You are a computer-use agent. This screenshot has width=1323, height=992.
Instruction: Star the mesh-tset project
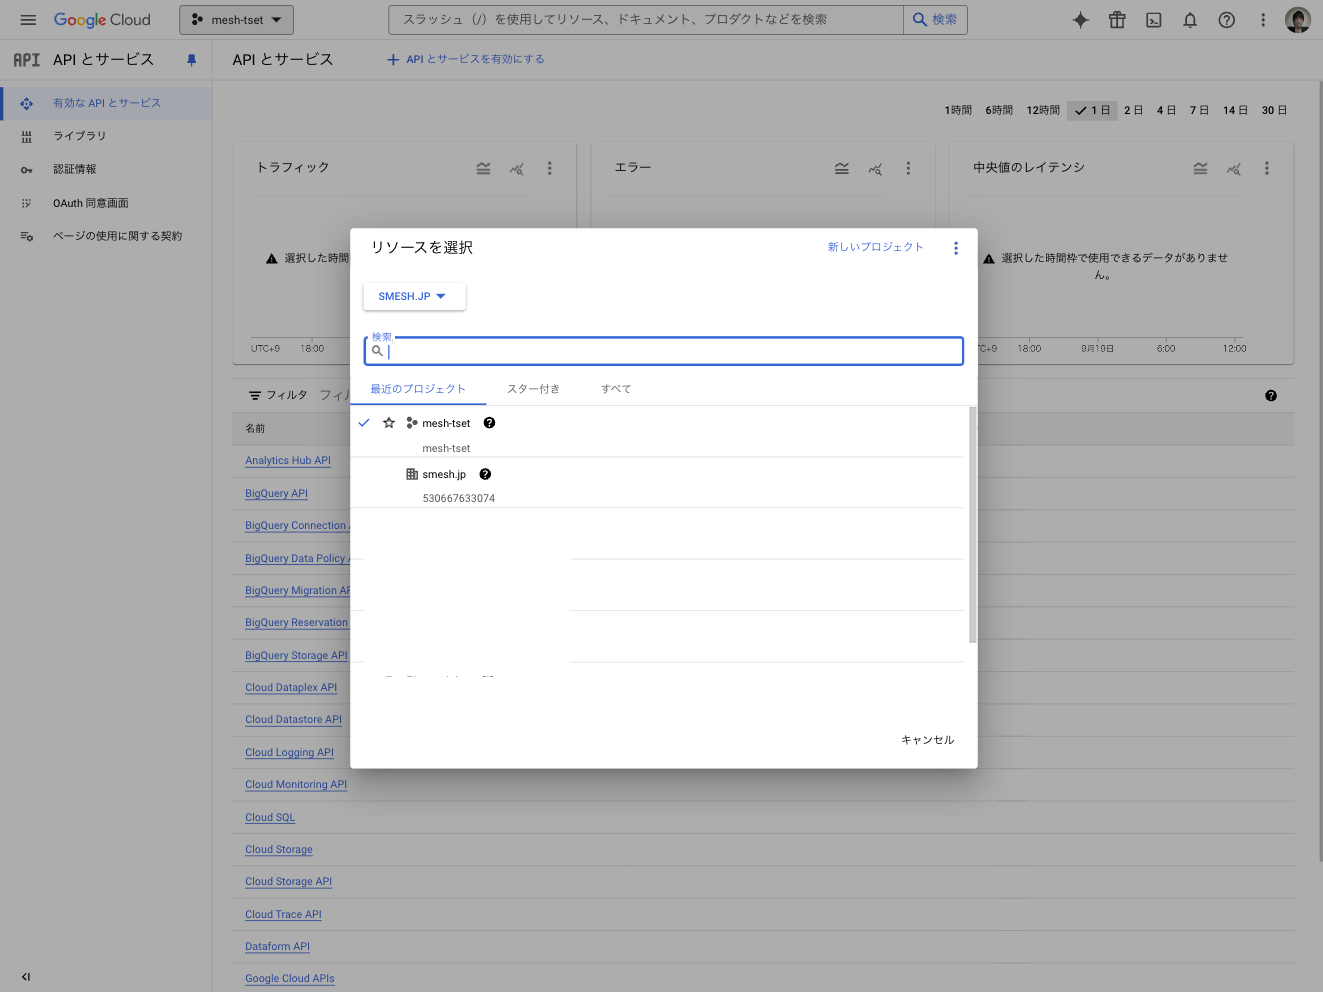(x=389, y=423)
